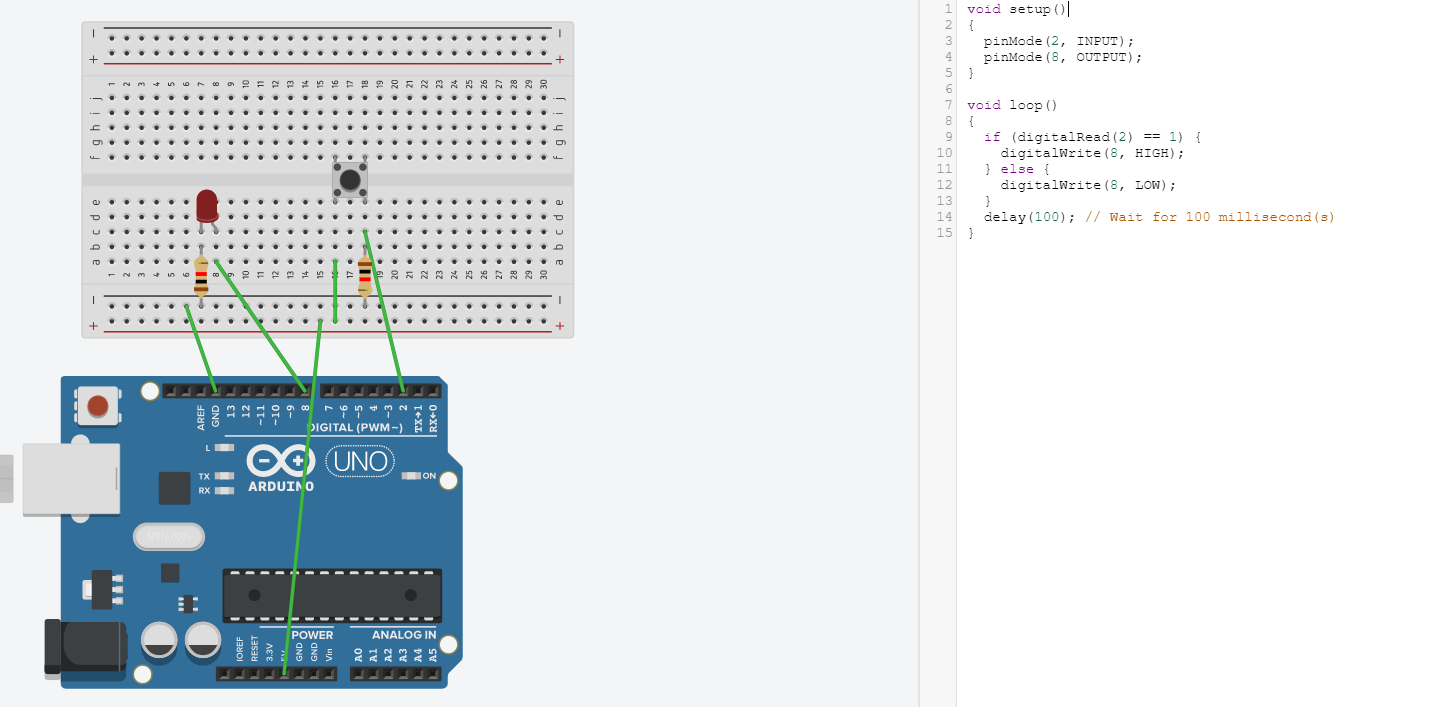1436x707 pixels.
Task: Click the delay(100) code line
Action: tap(1030, 217)
